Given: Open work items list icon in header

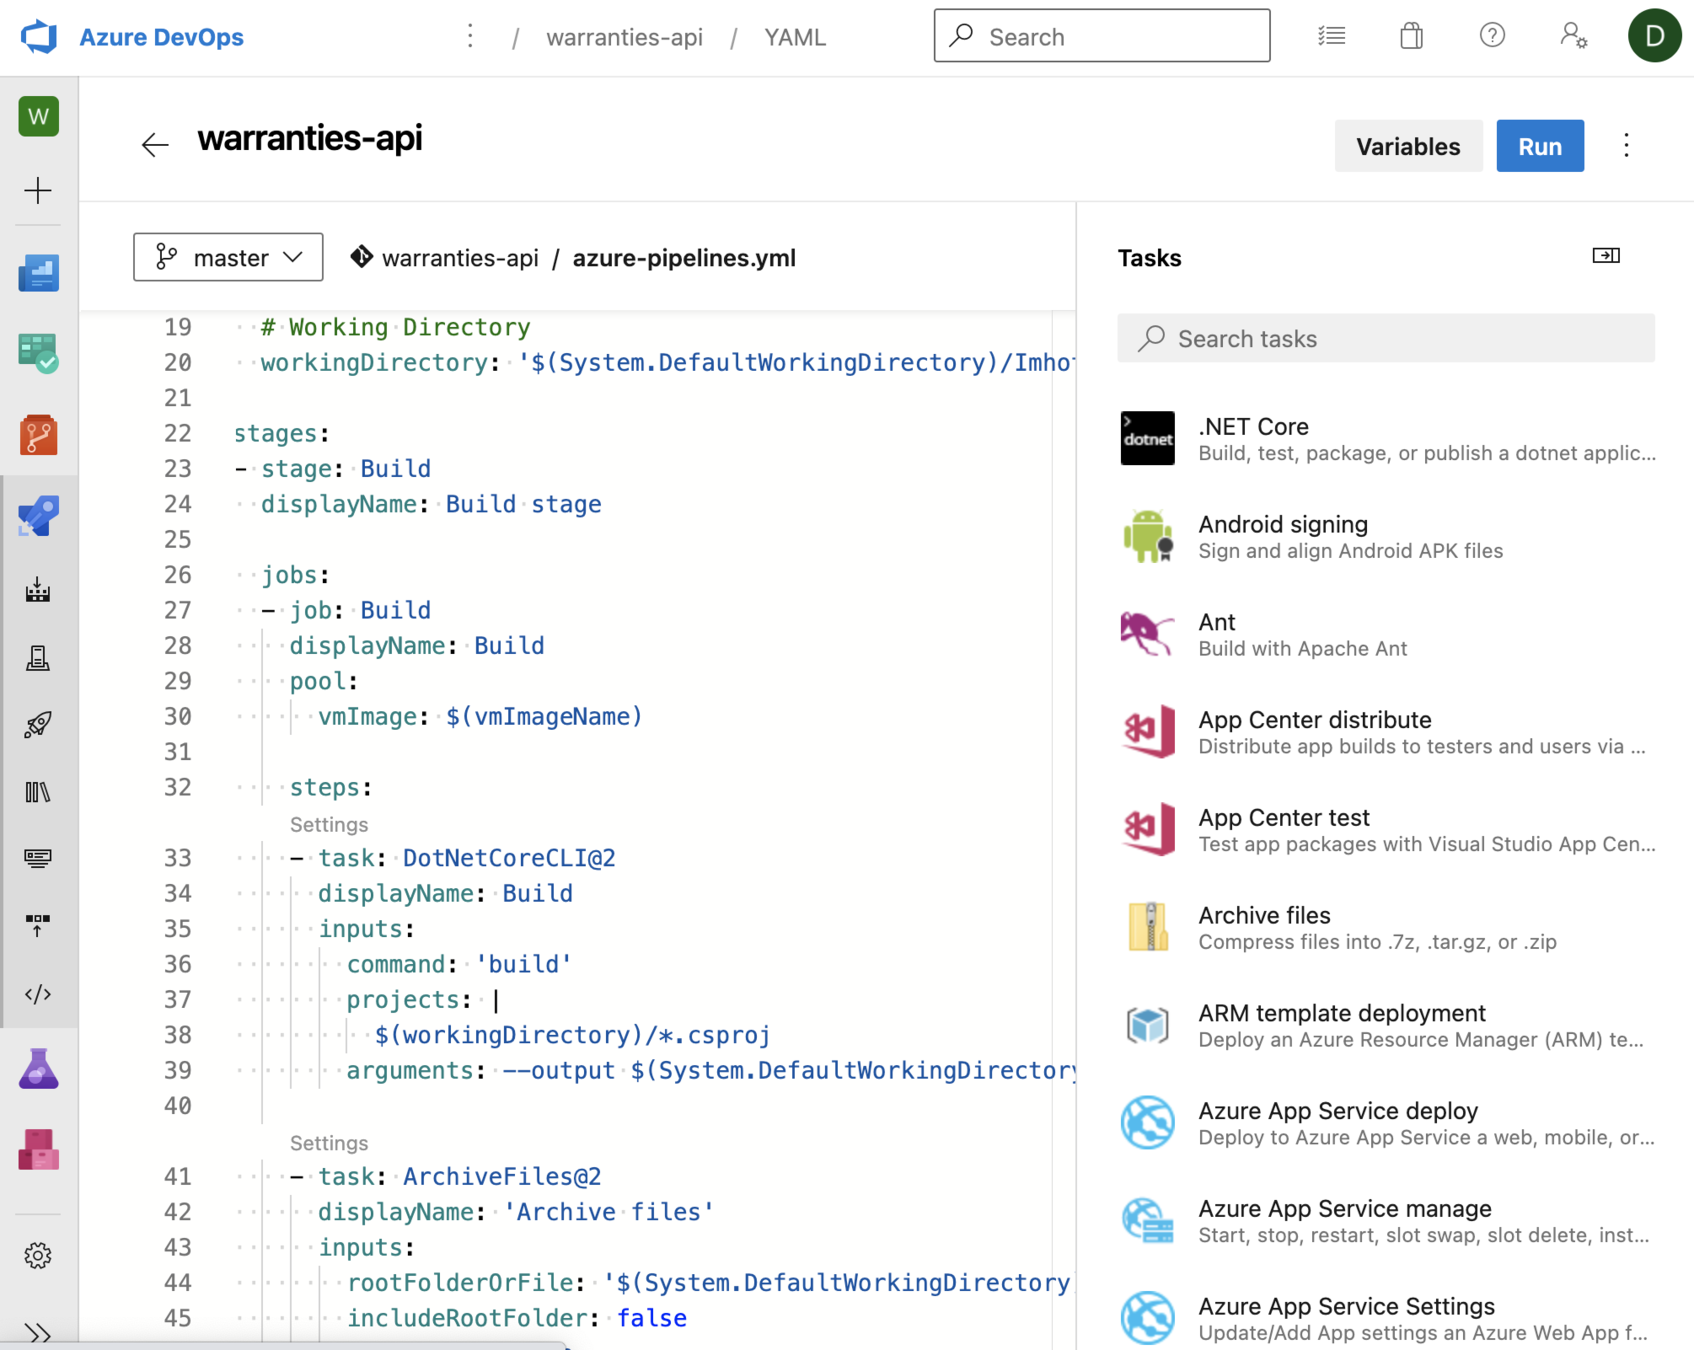Looking at the screenshot, I should 1331,36.
